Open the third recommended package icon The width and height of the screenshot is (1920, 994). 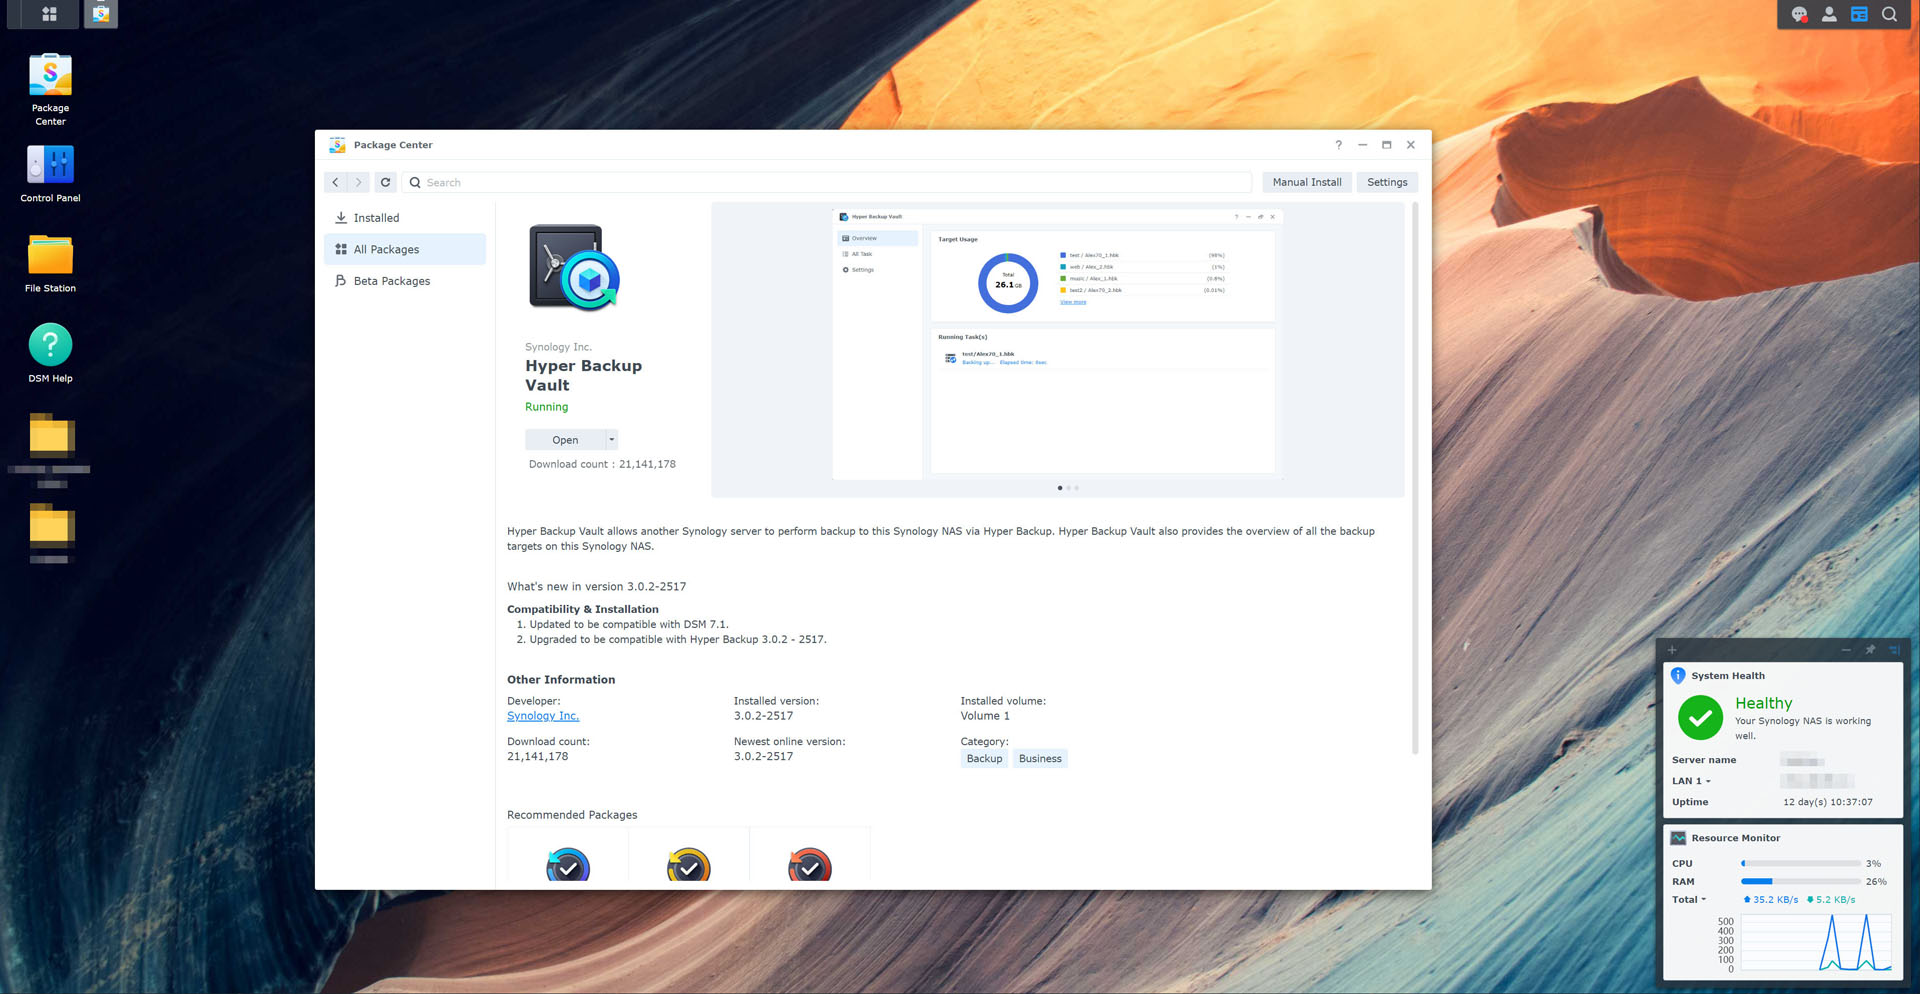click(810, 865)
